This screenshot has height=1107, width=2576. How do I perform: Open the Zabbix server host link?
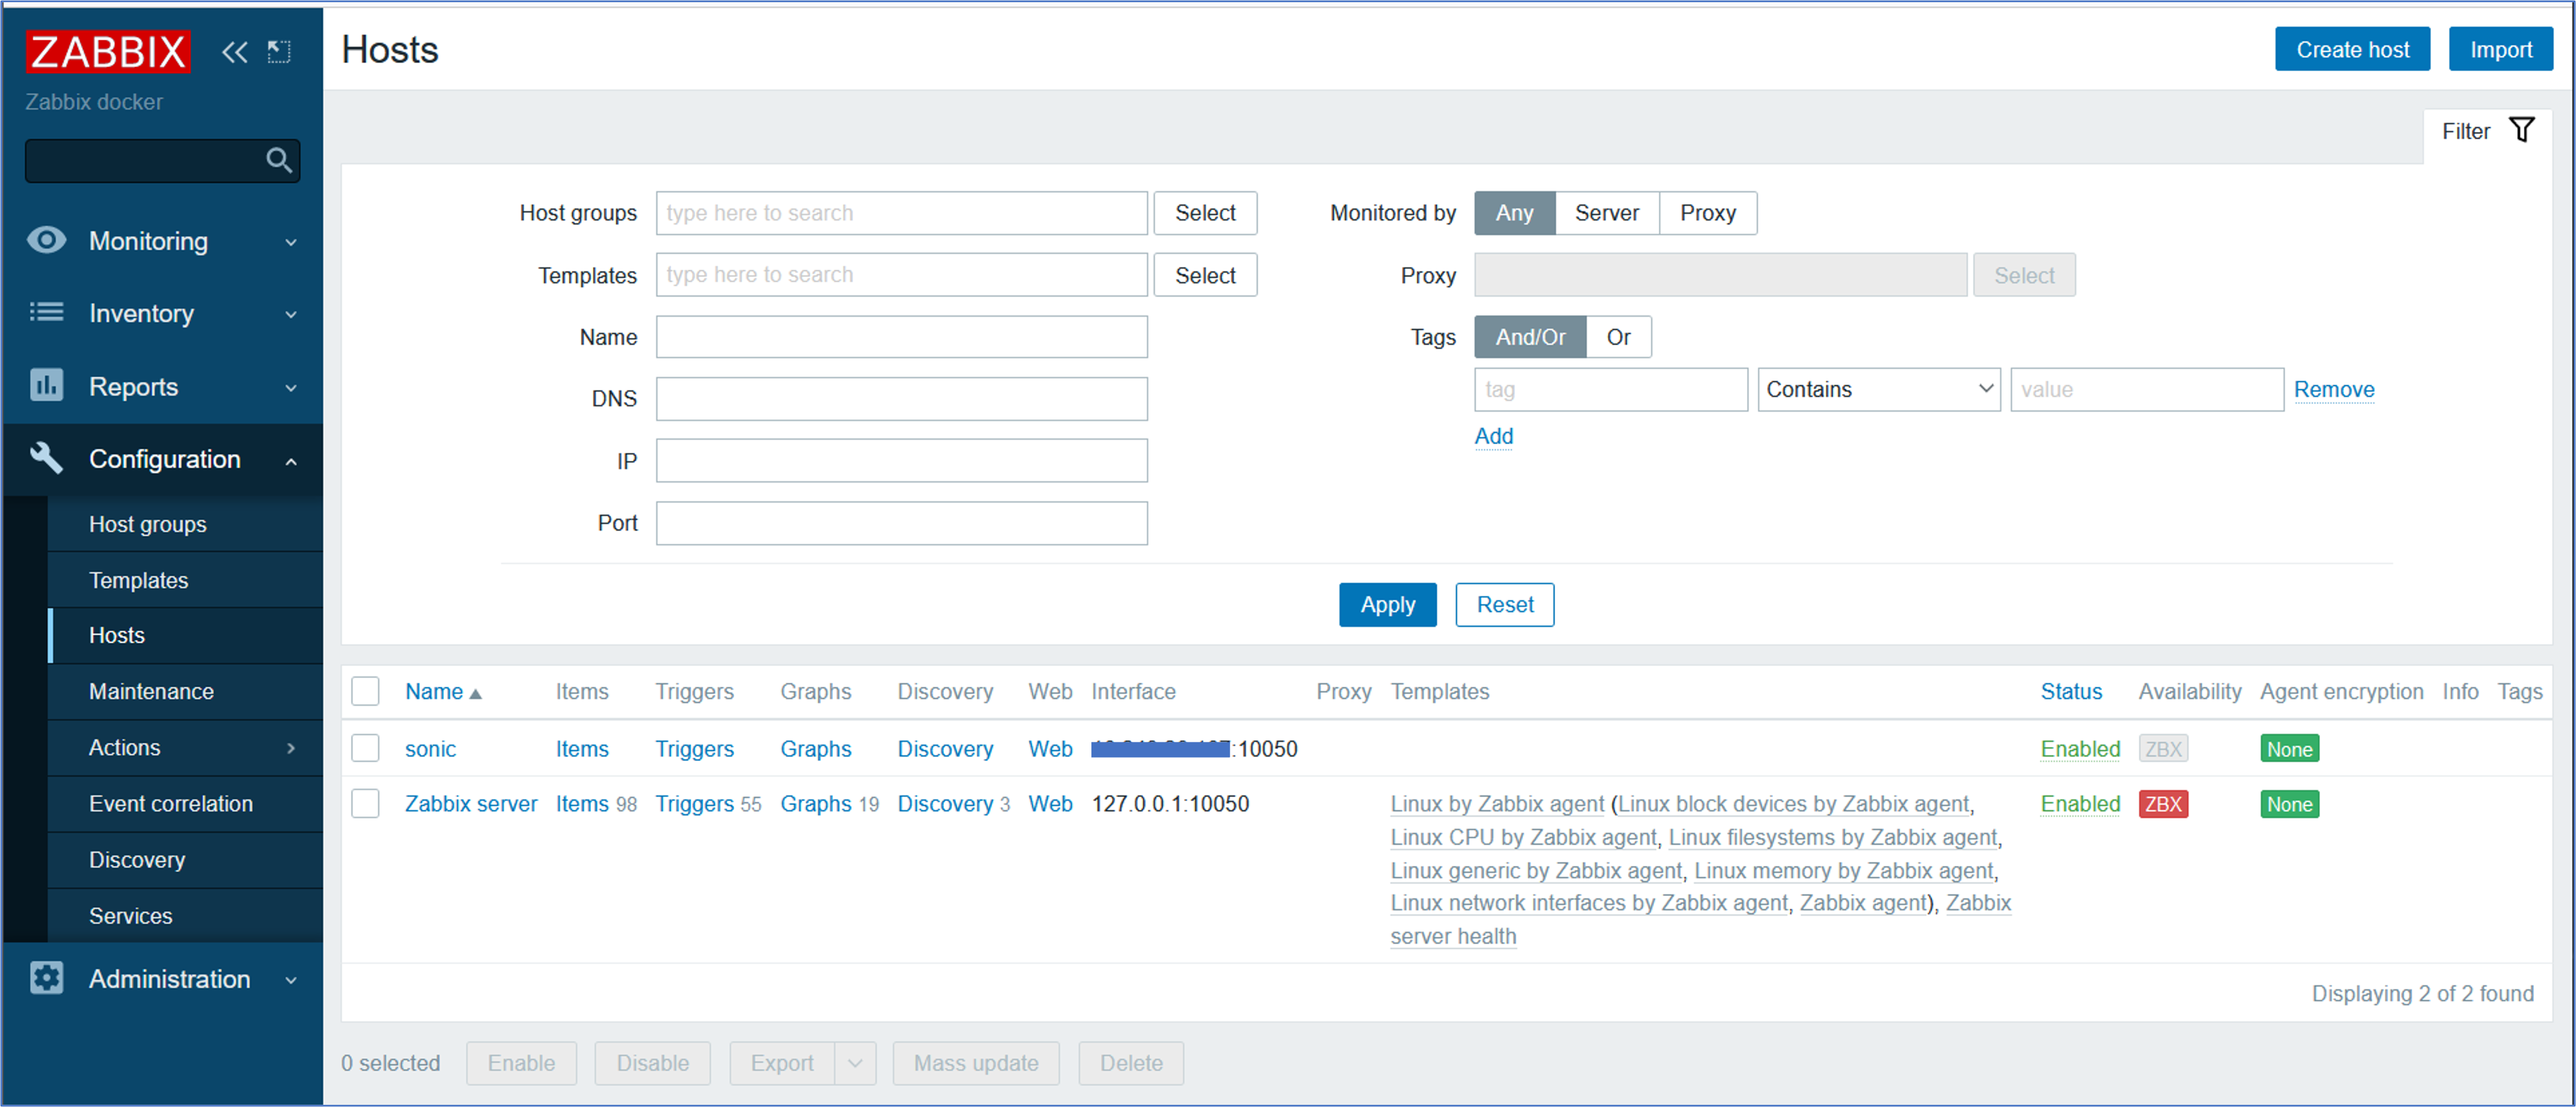(471, 804)
